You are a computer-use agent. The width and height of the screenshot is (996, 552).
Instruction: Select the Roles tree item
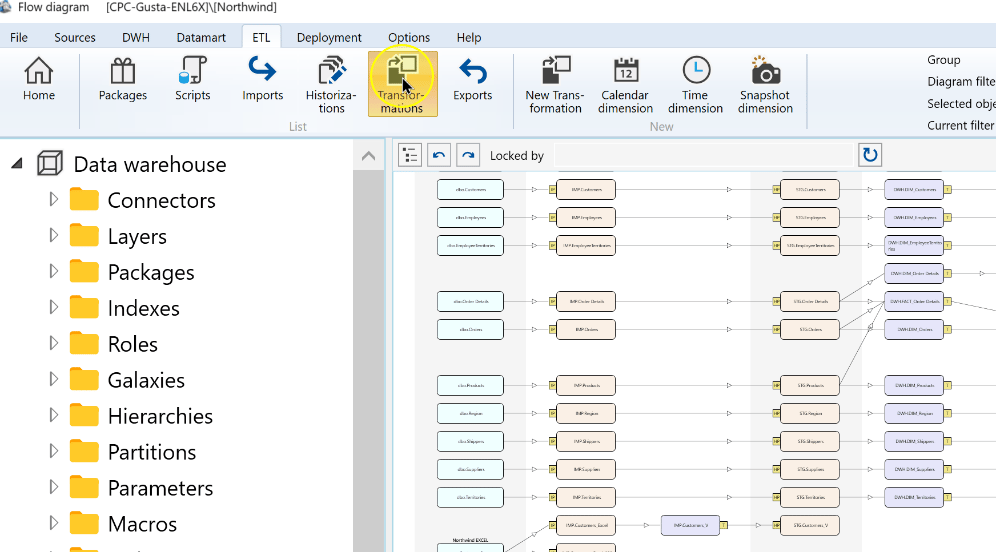(x=132, y=344)
